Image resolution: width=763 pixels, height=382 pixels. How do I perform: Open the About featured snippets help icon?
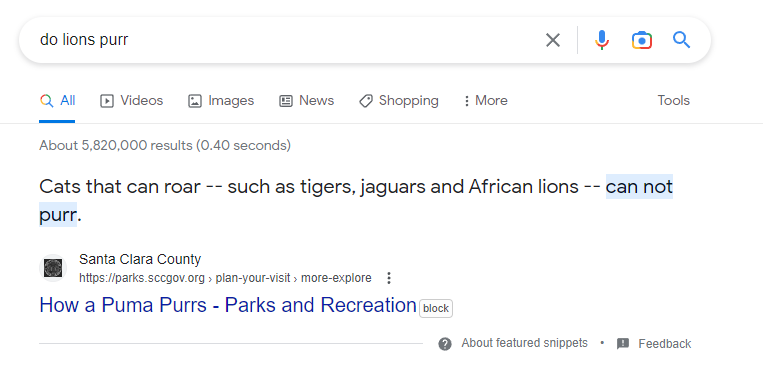(445, 344)
